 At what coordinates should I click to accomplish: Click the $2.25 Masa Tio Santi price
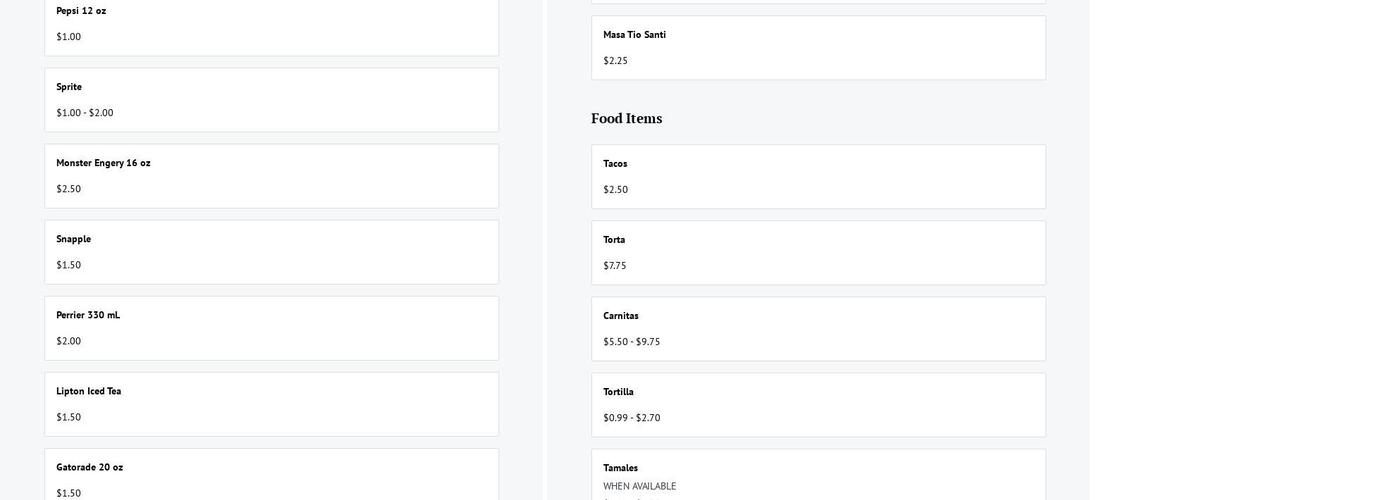point(615,61)
